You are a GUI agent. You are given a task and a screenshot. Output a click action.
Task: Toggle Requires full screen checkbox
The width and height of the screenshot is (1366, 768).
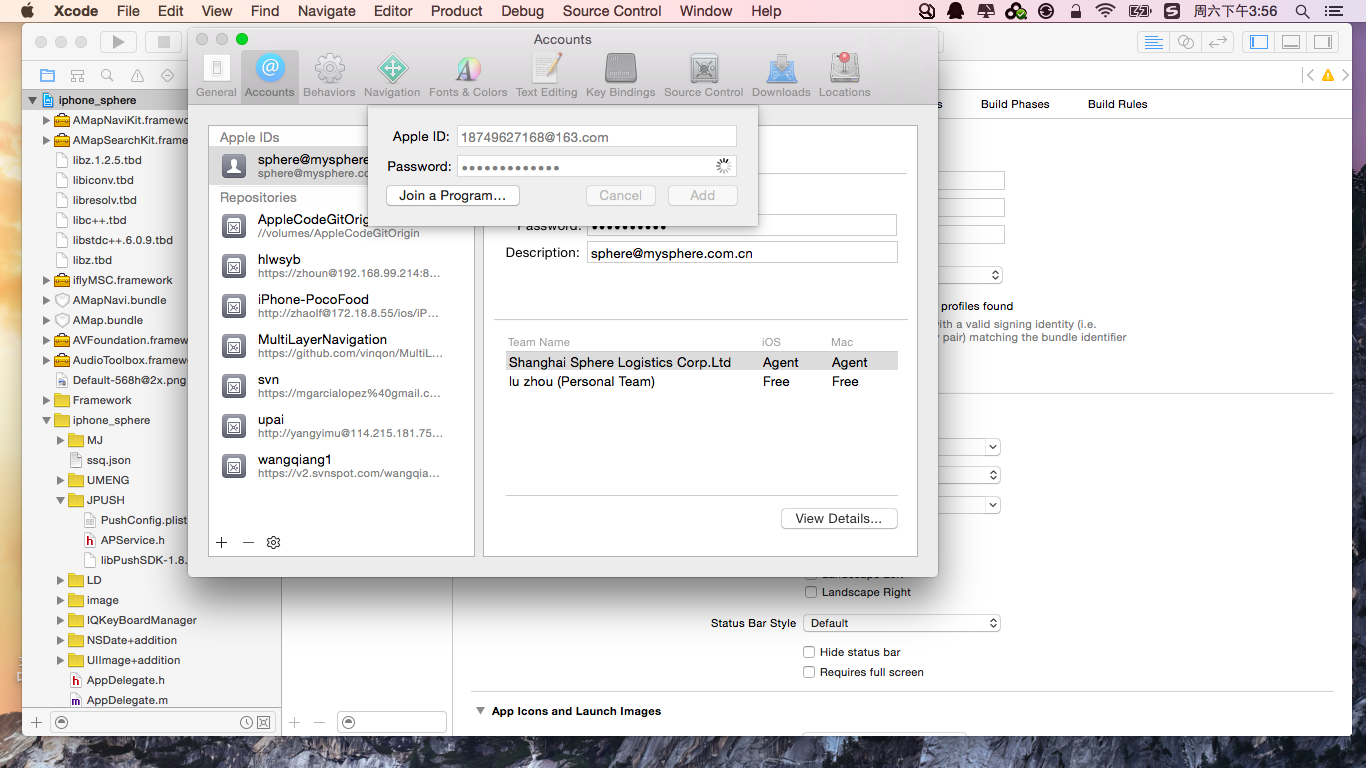point(809,672)
